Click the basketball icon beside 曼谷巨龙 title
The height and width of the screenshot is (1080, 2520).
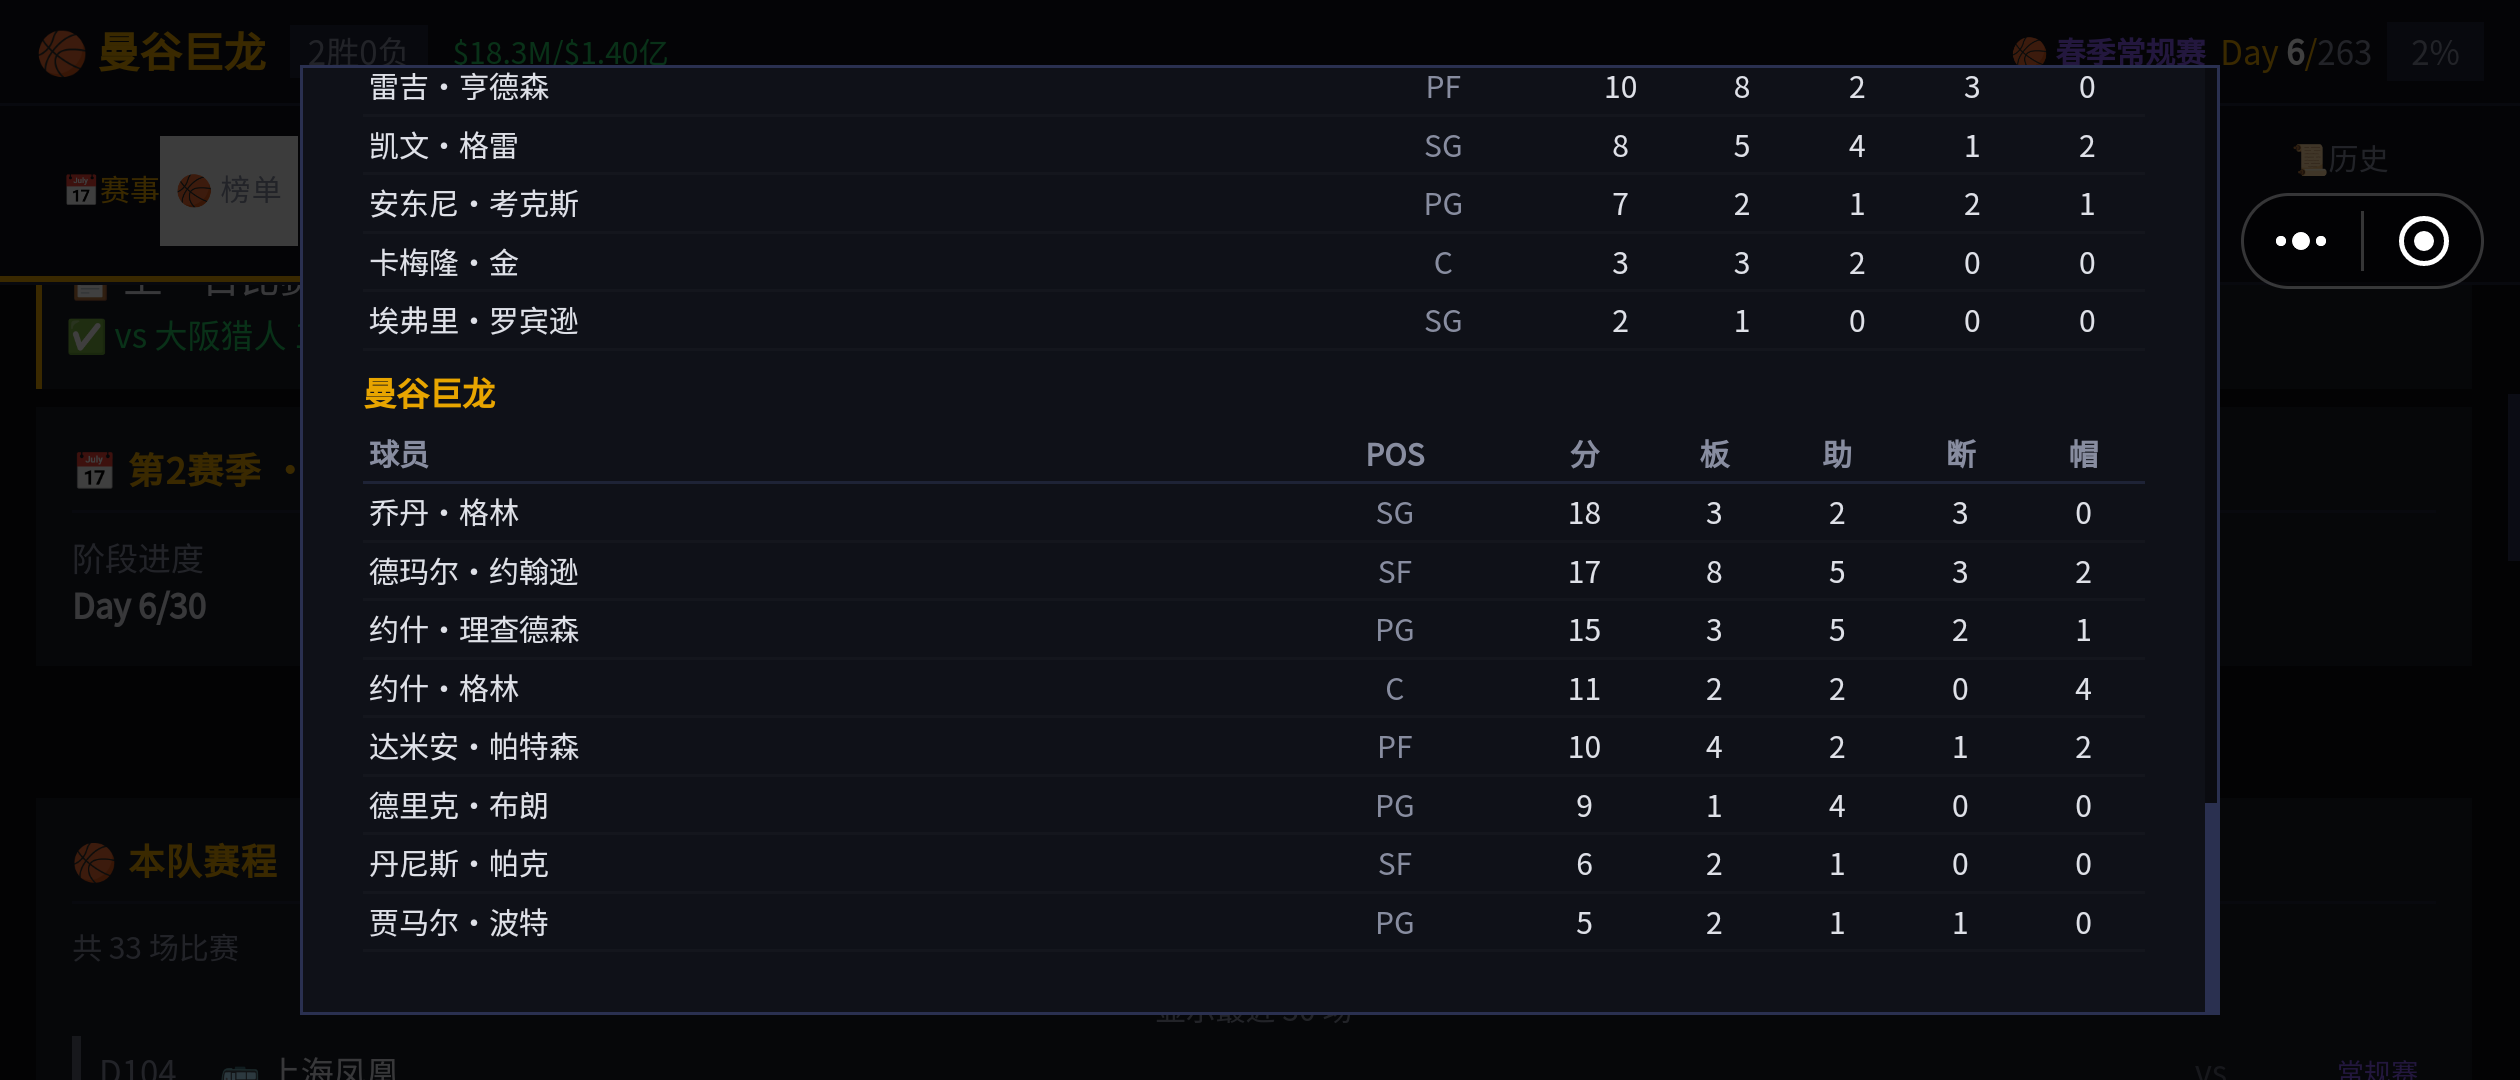(62, 53)
